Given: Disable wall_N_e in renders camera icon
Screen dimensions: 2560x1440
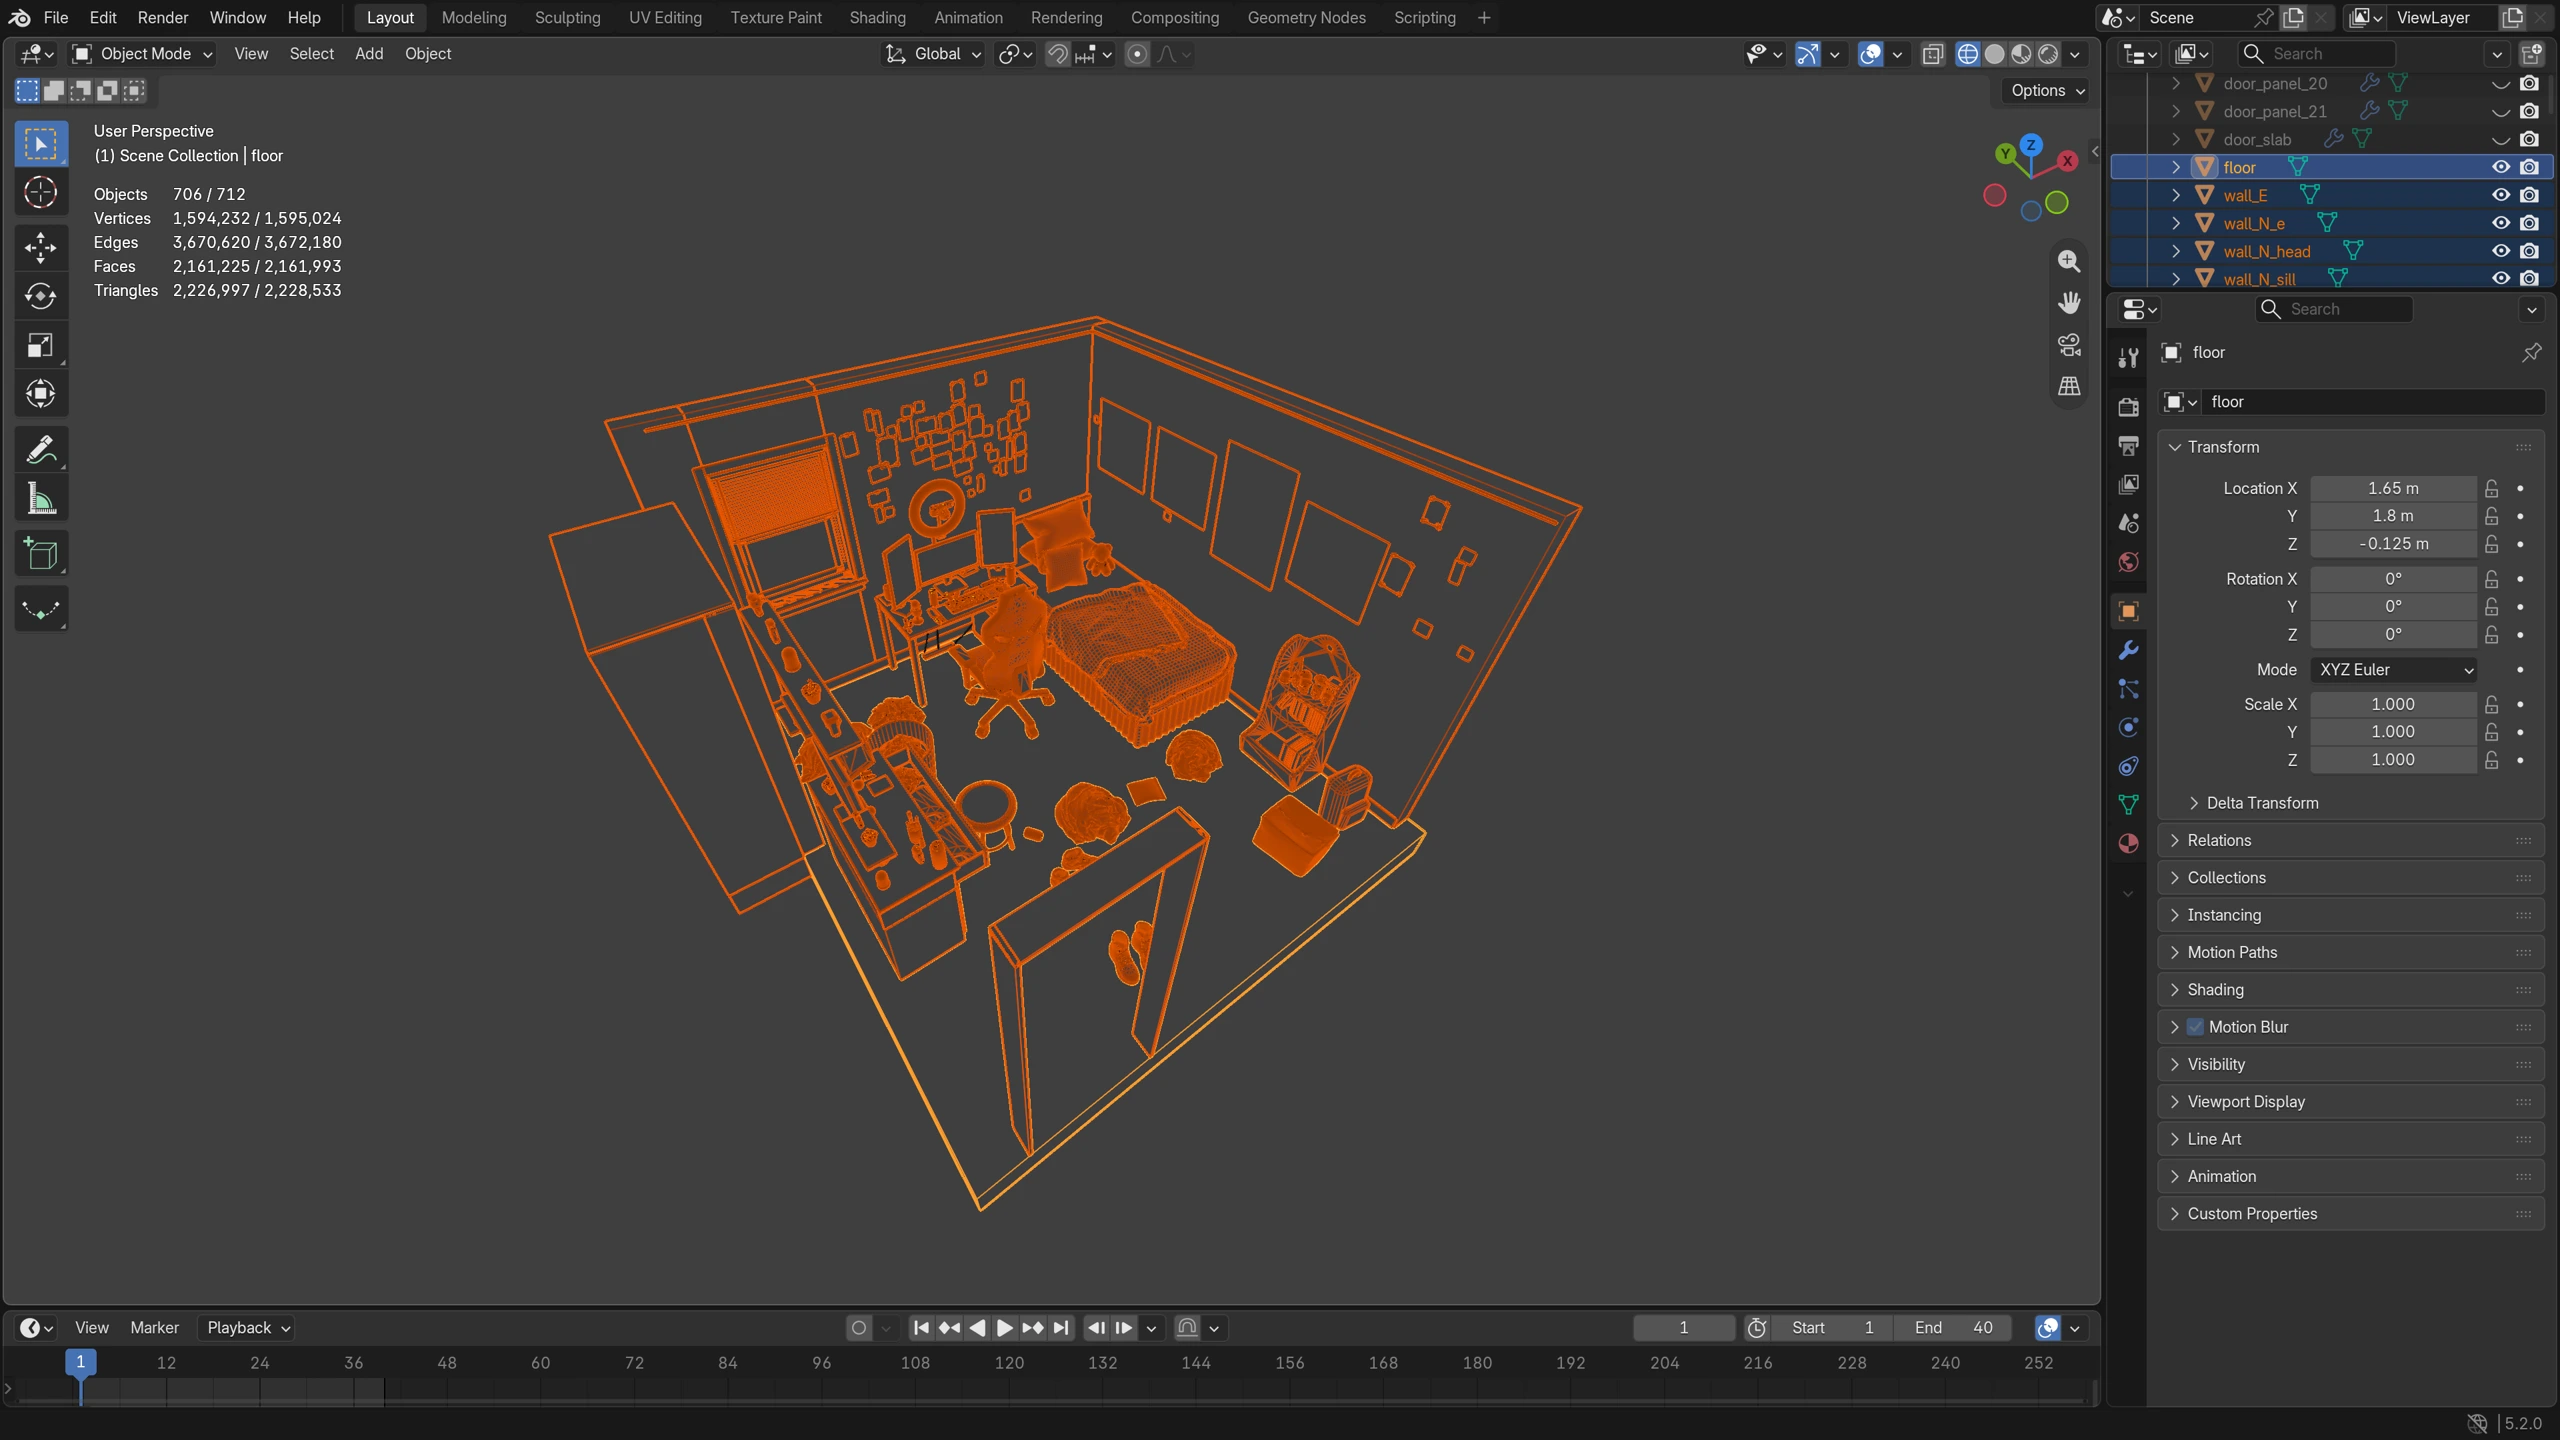Looking at the screenshot, I should (2529, 223).
